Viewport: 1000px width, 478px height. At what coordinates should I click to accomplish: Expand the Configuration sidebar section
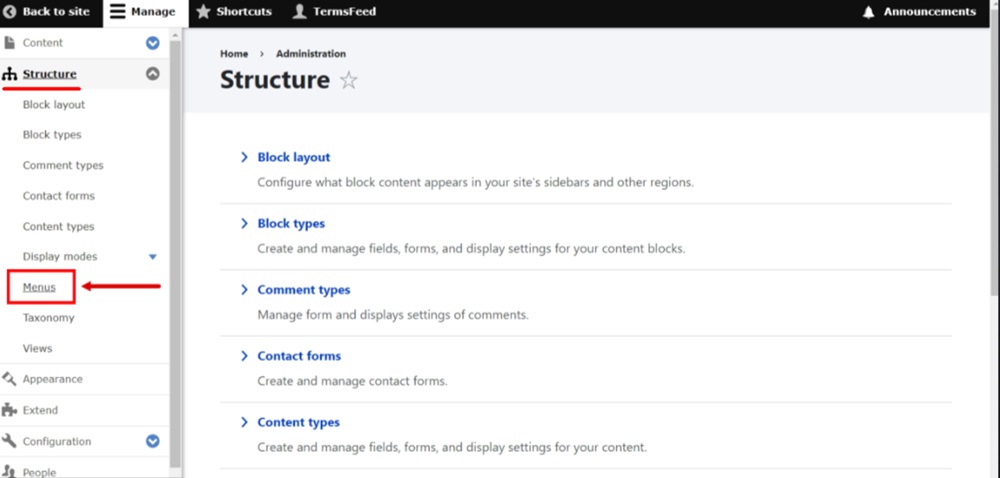pyautogui.click(x=152, y=441)
